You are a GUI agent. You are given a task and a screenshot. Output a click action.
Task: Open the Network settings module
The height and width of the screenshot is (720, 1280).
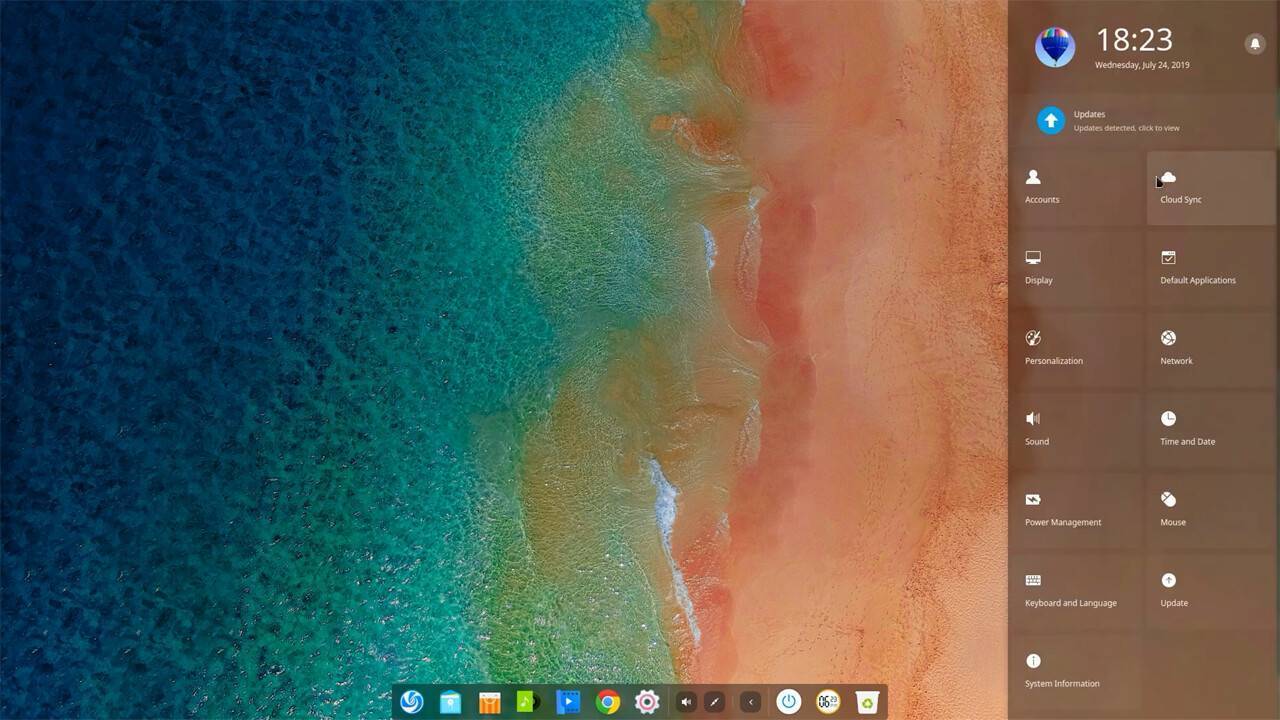point(1211,349)
